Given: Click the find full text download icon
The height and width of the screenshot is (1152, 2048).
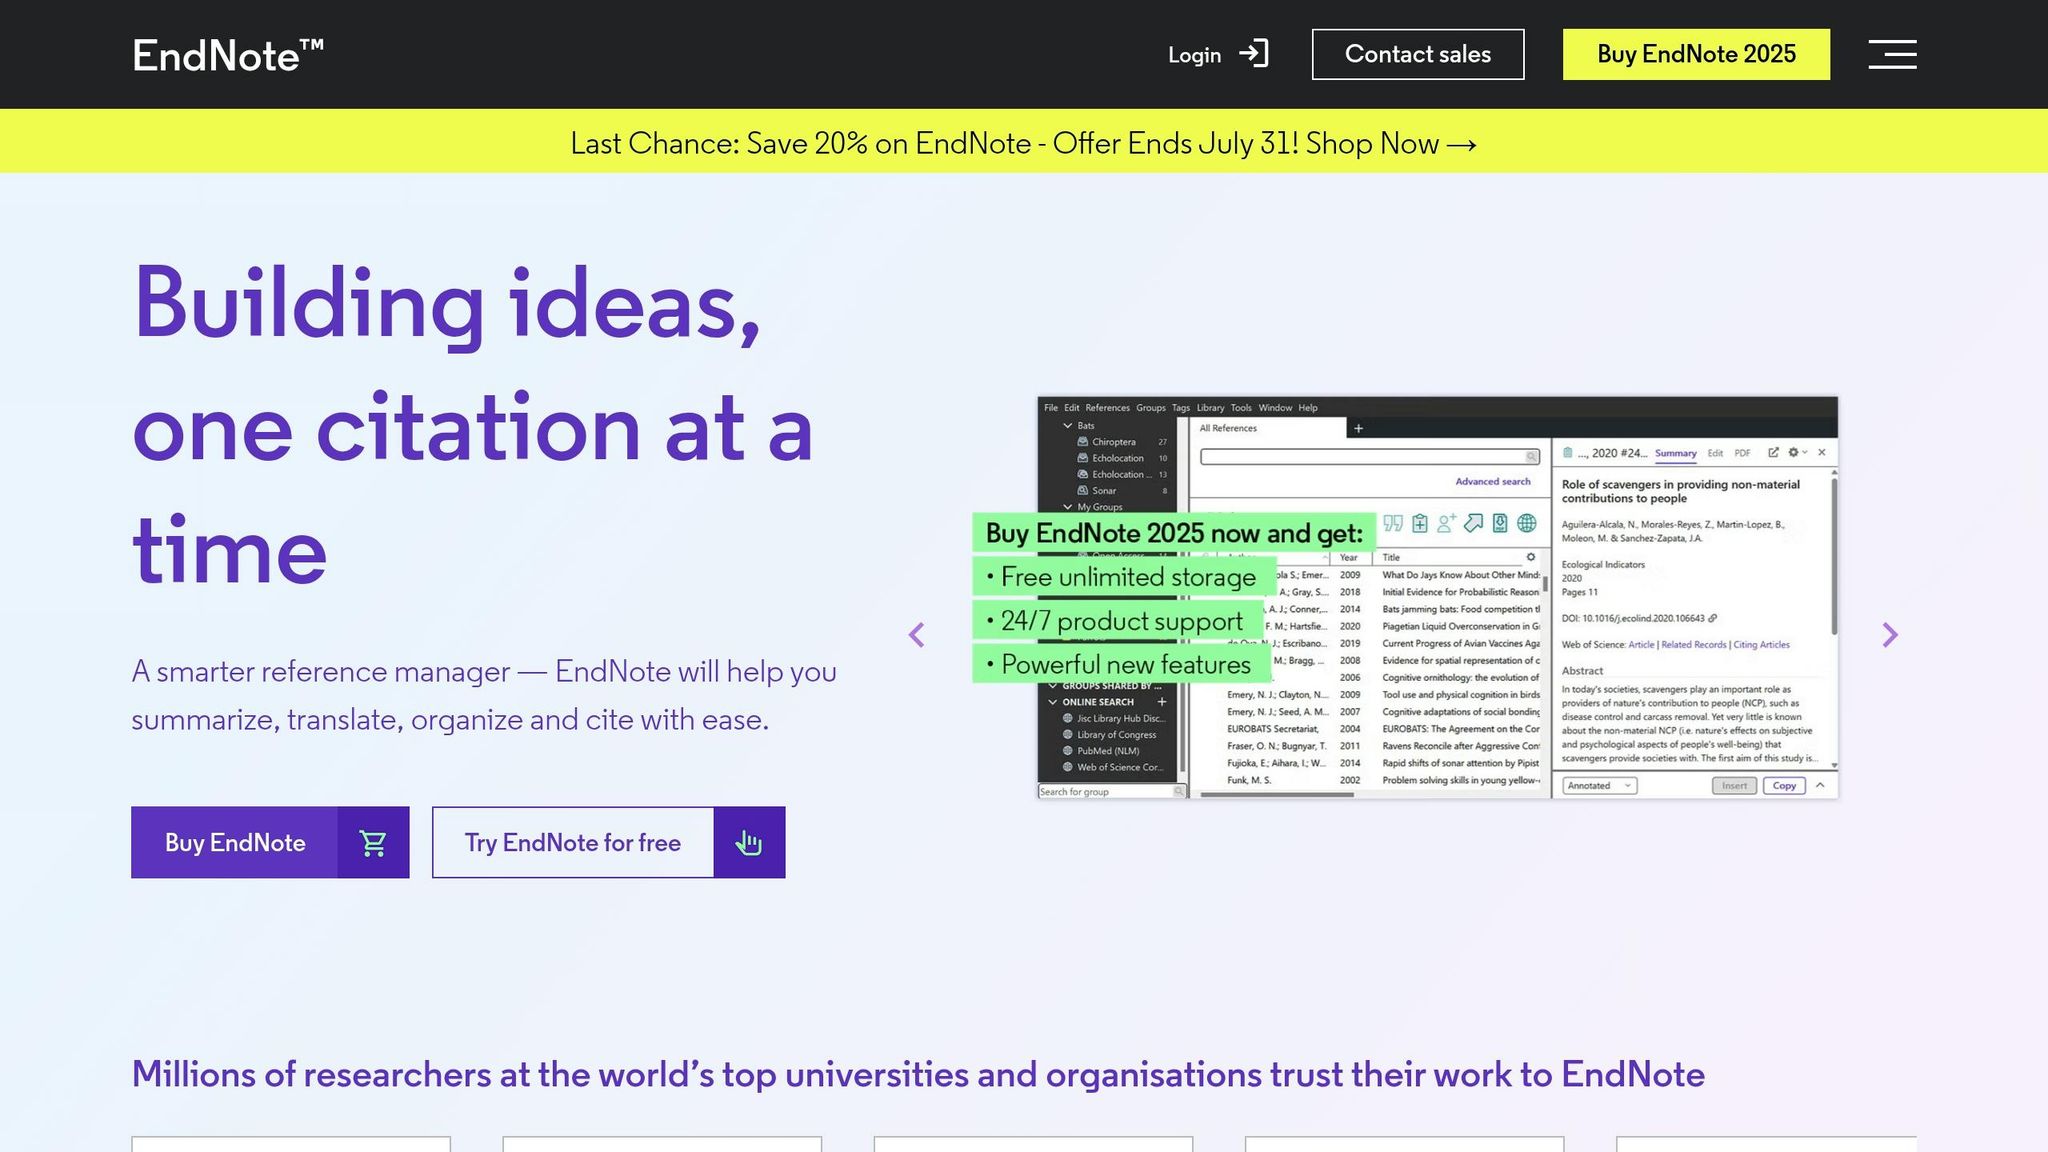Looking at the screenshot, I should click(1500, 523).
